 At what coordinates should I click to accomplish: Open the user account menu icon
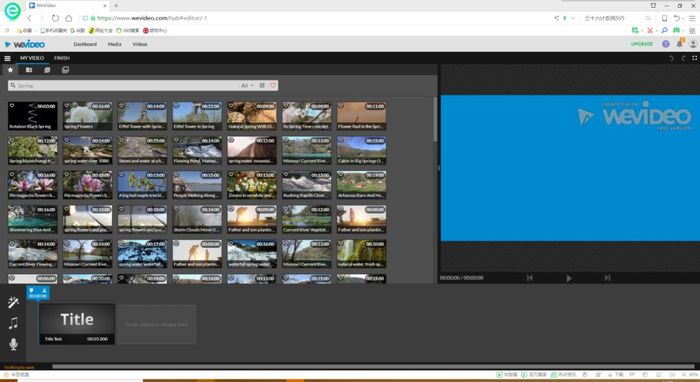click(x=693, y=44)
